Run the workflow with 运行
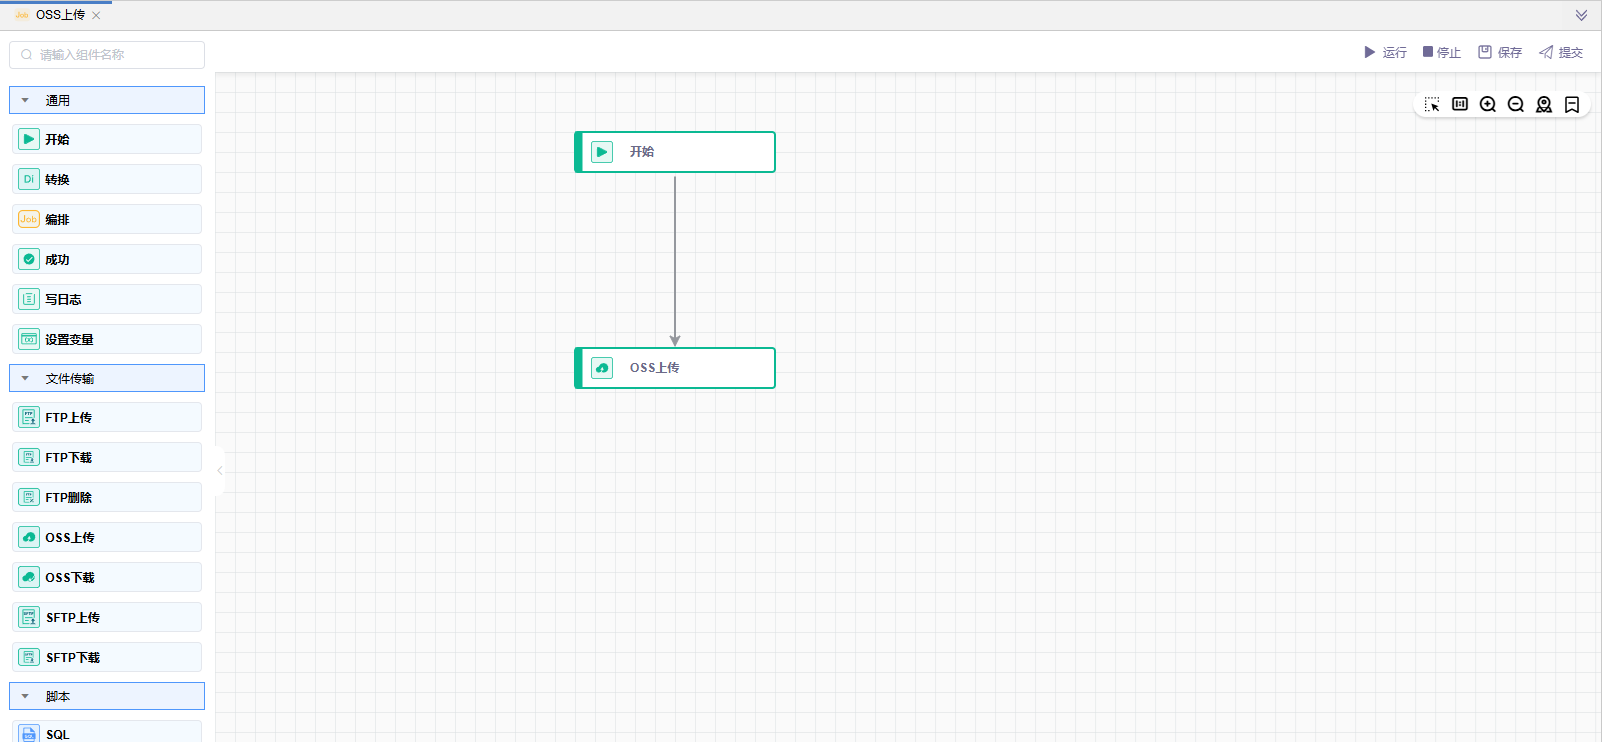 (1385, 53)
